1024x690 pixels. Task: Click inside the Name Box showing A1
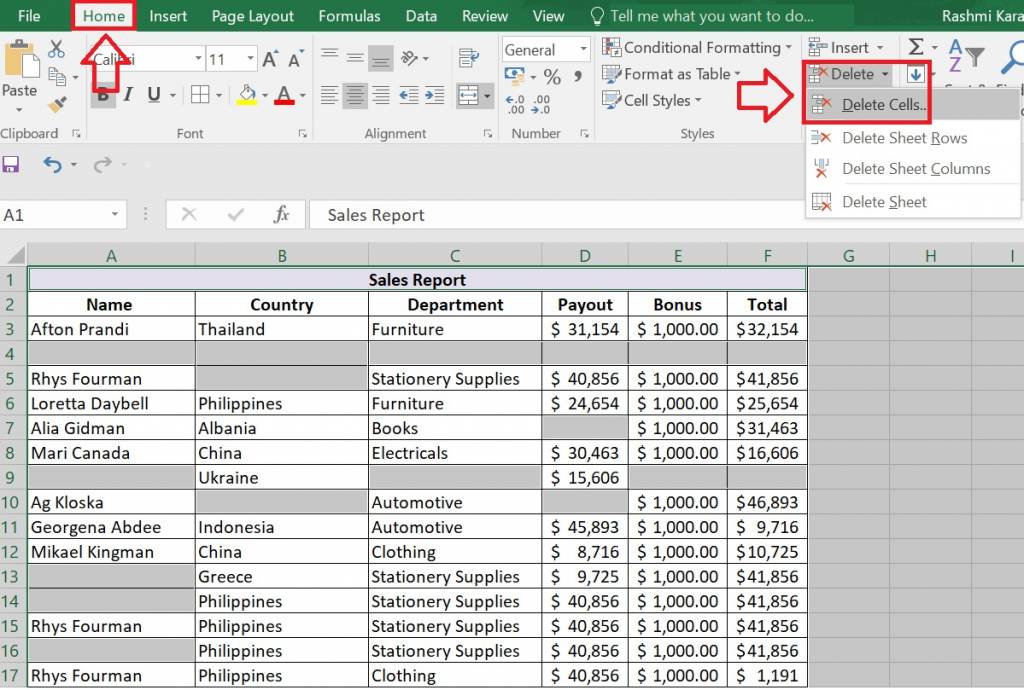click(55, 214)
